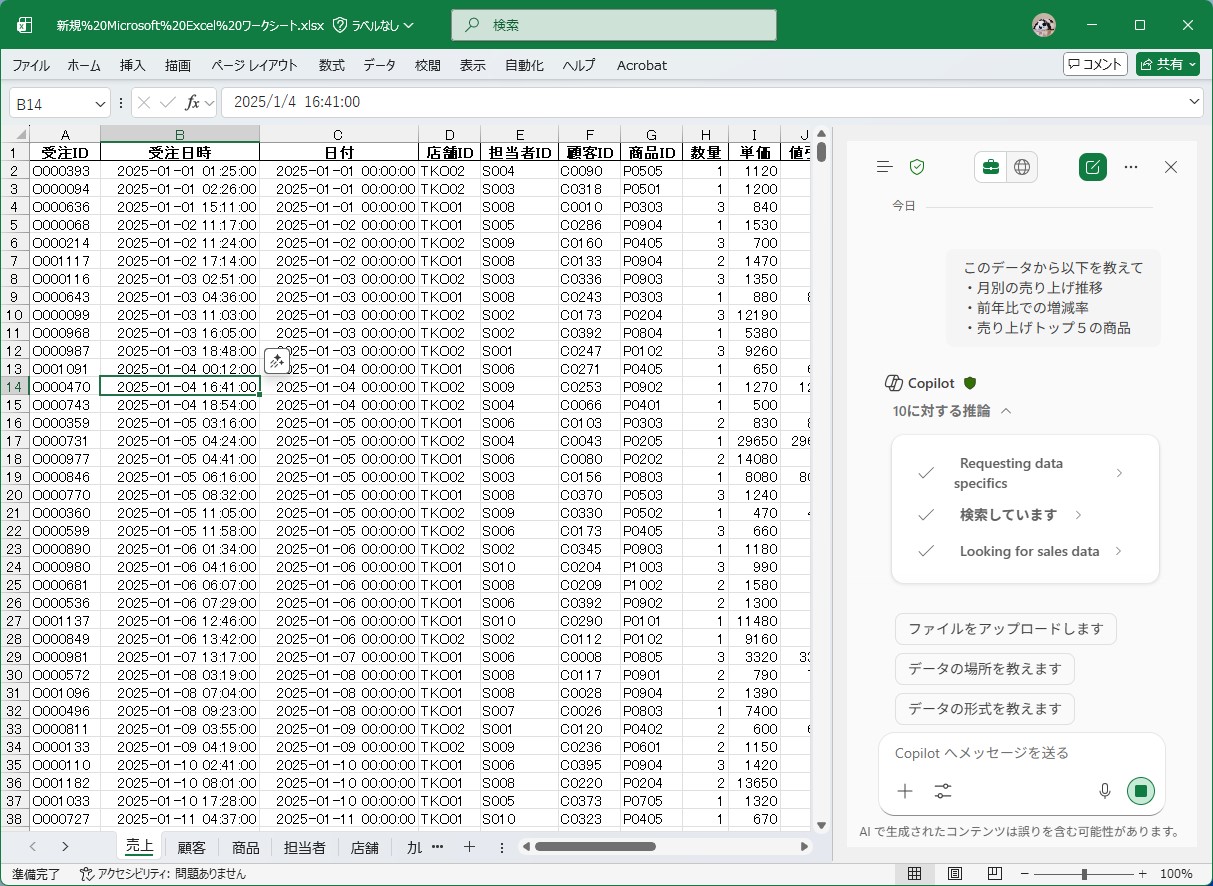
Task: Click the zoom slider in status bar
Action: 1085,874
